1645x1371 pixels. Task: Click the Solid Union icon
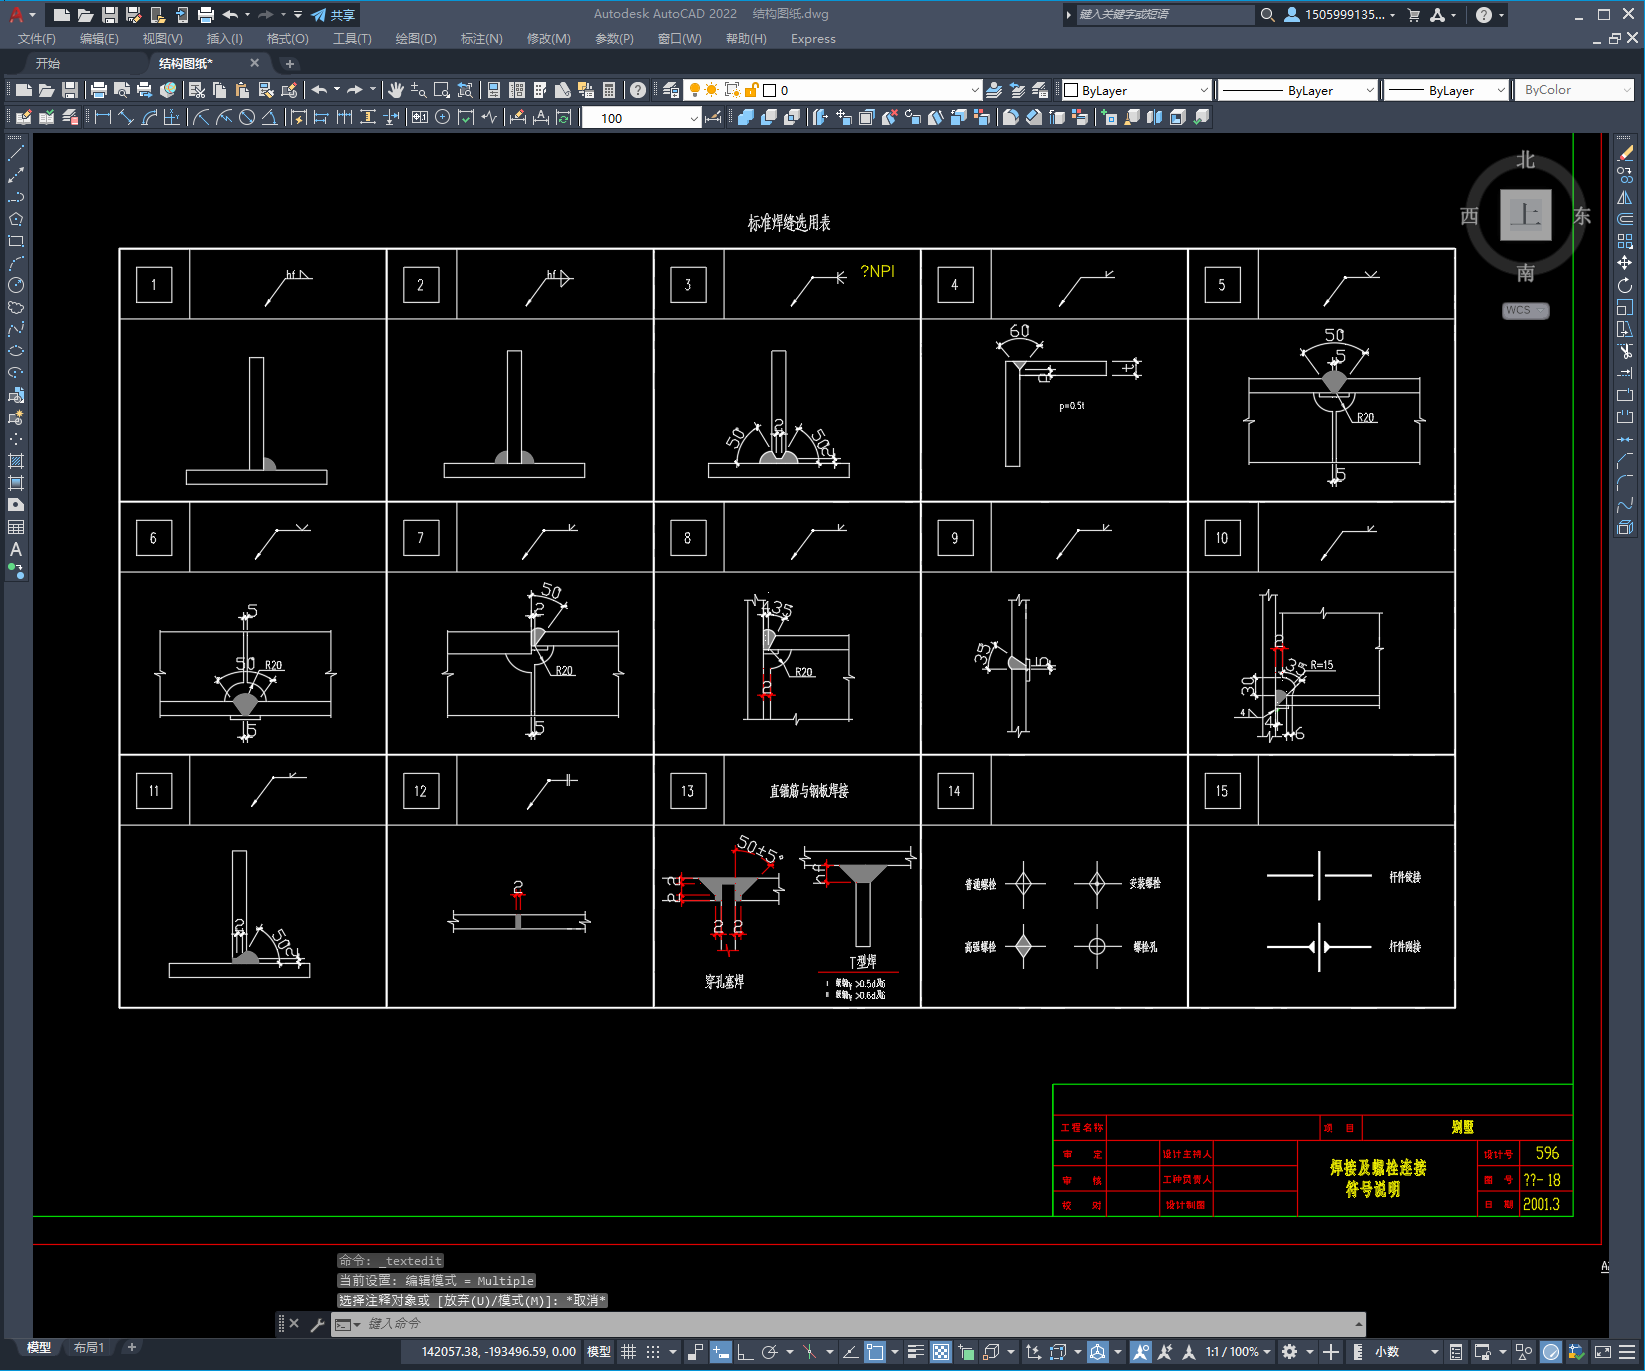(746, 117)
